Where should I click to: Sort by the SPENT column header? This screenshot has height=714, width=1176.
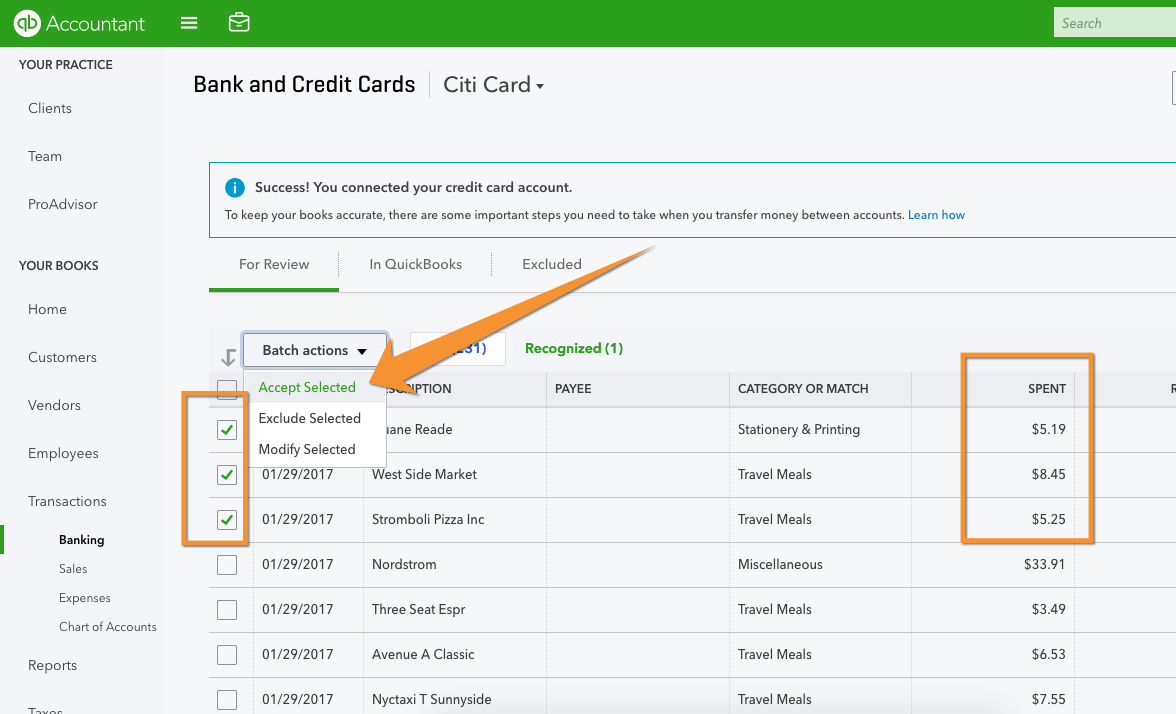click(x=1046, y=388)
